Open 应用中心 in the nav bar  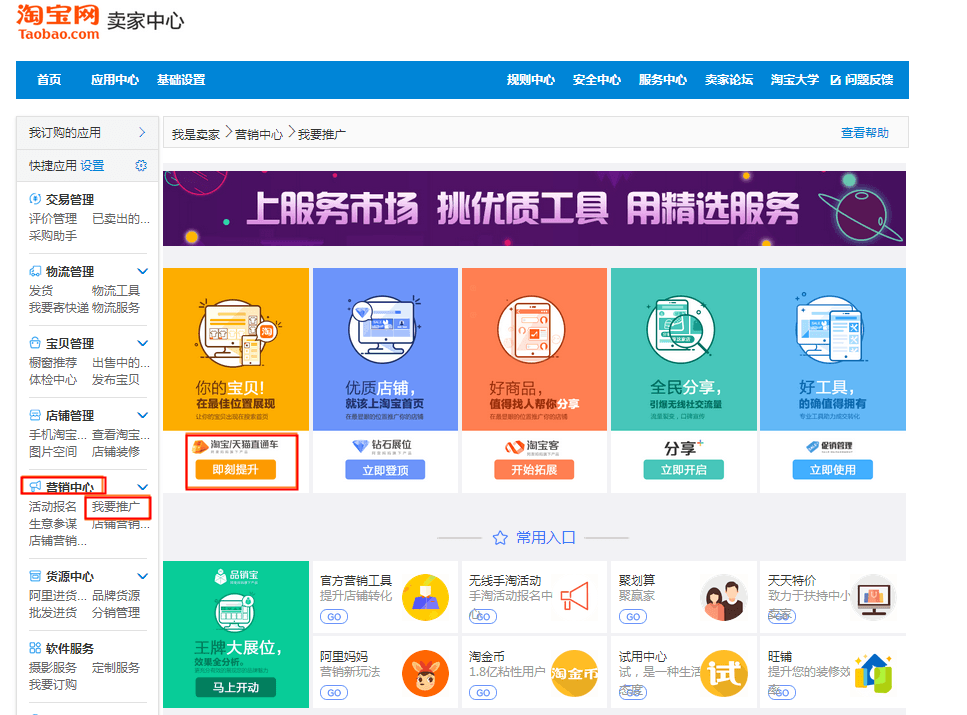coord(115,80)
